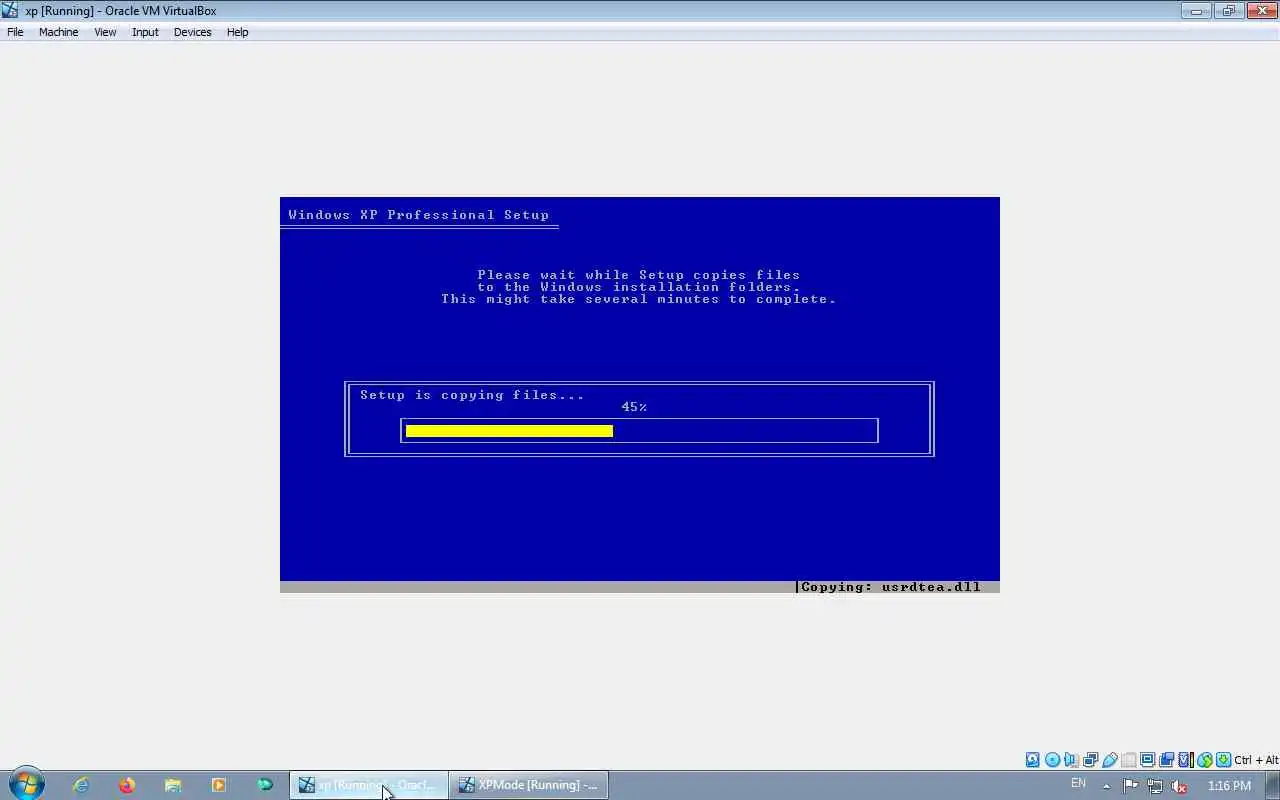This screenshot has height=800, width=1280.
Task: Click the network adapters indicator icon
Action: point(1090,760)
